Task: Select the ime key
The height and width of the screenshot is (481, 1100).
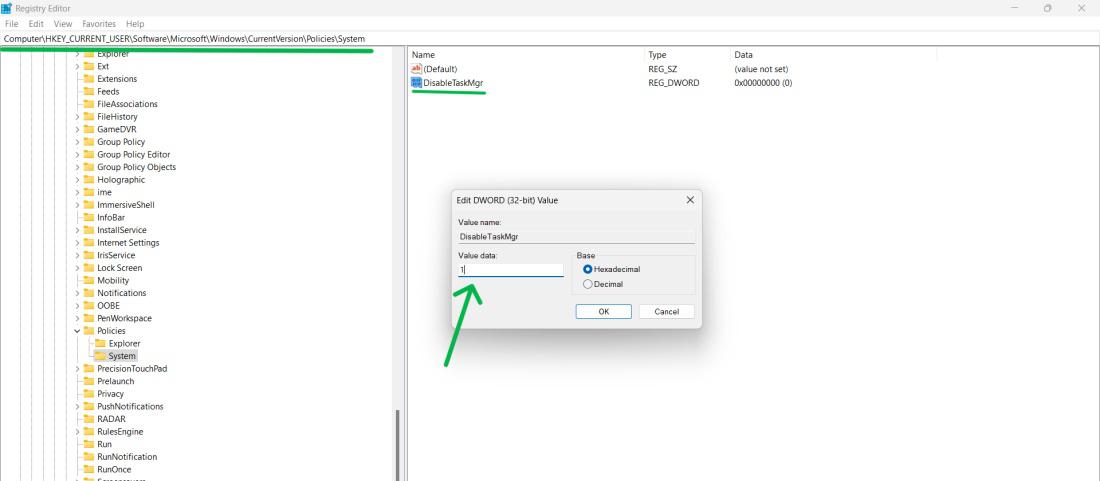Action: [x=104, y=193]
